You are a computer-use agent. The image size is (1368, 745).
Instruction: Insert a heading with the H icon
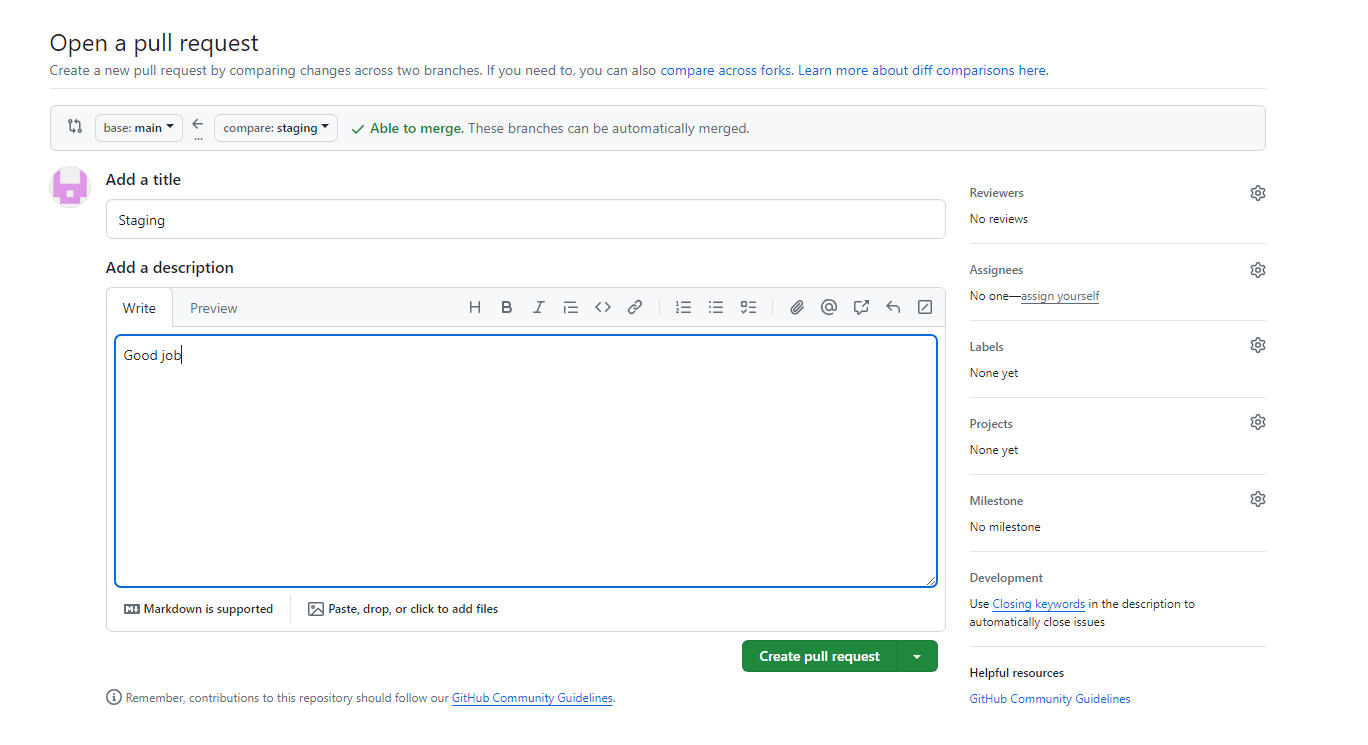(x=475, y=308)
